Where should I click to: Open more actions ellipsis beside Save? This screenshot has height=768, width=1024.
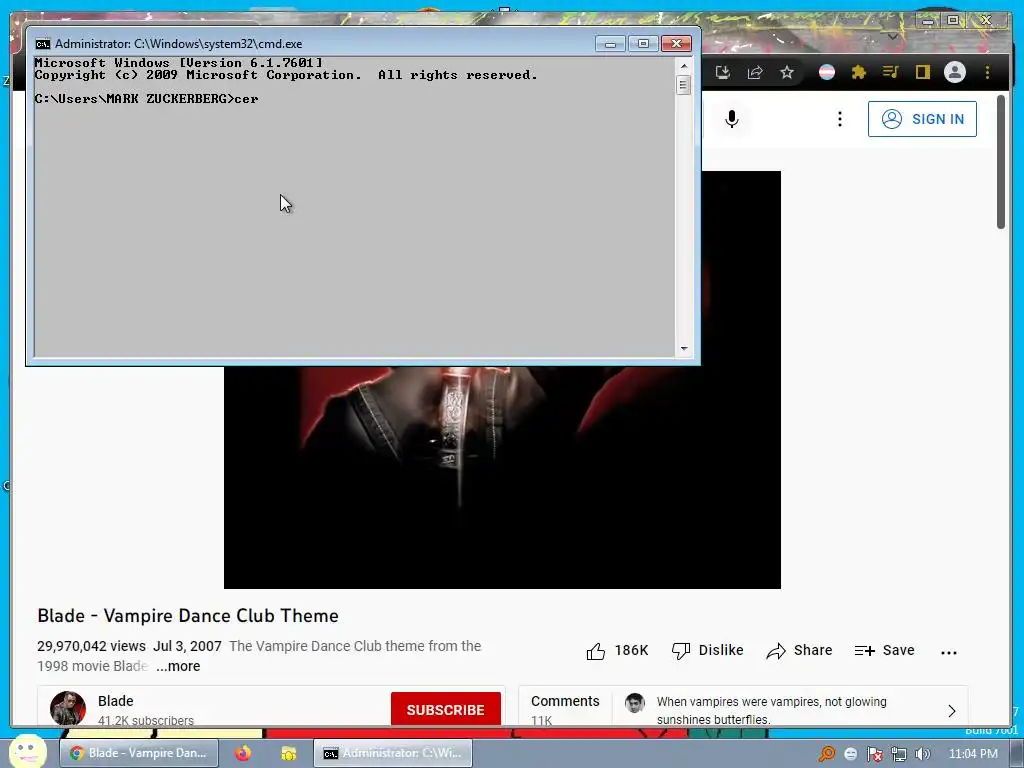[949, 652]
